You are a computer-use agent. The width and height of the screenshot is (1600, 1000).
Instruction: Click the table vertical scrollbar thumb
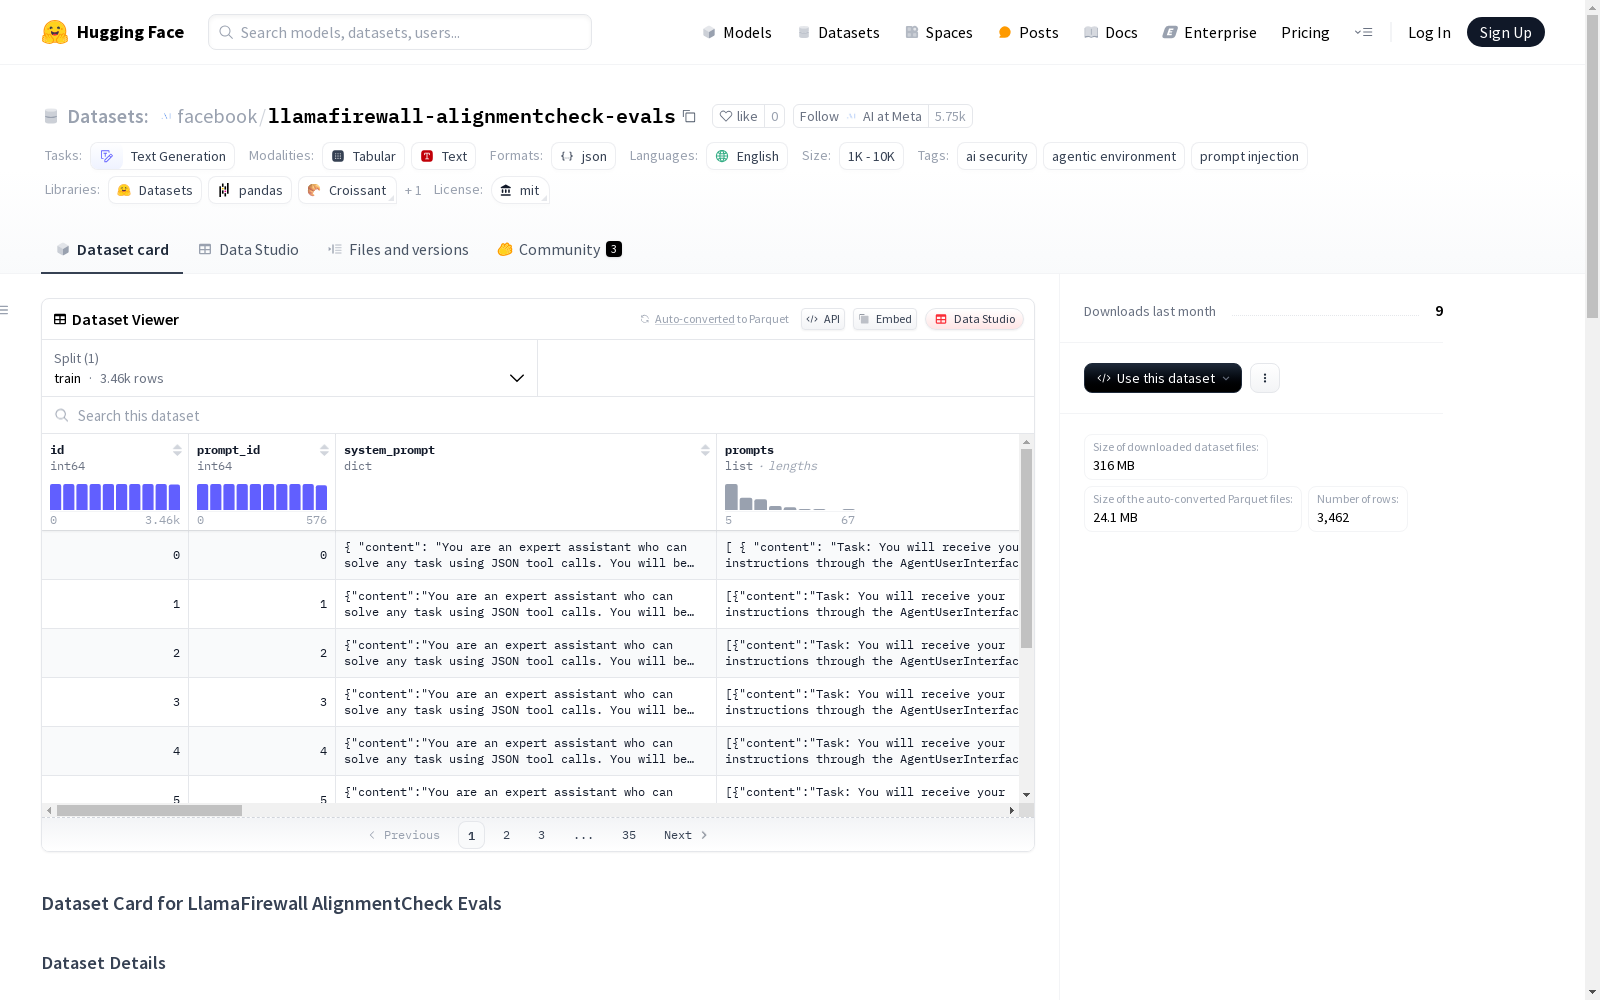pyautogui.click(x=1026, y=548)
